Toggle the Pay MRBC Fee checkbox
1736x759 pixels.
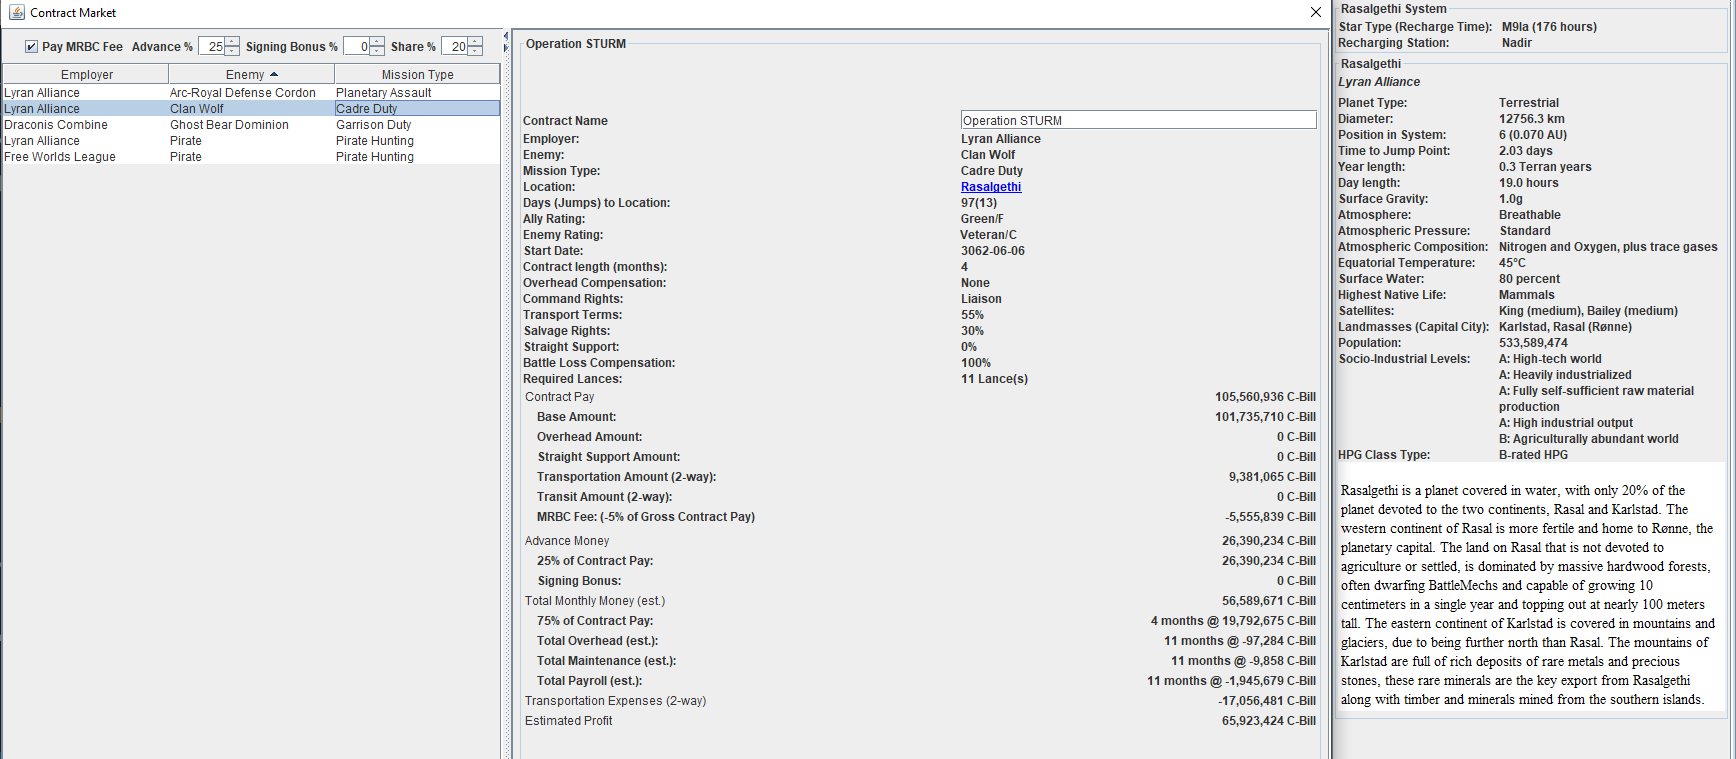[31, 46]
